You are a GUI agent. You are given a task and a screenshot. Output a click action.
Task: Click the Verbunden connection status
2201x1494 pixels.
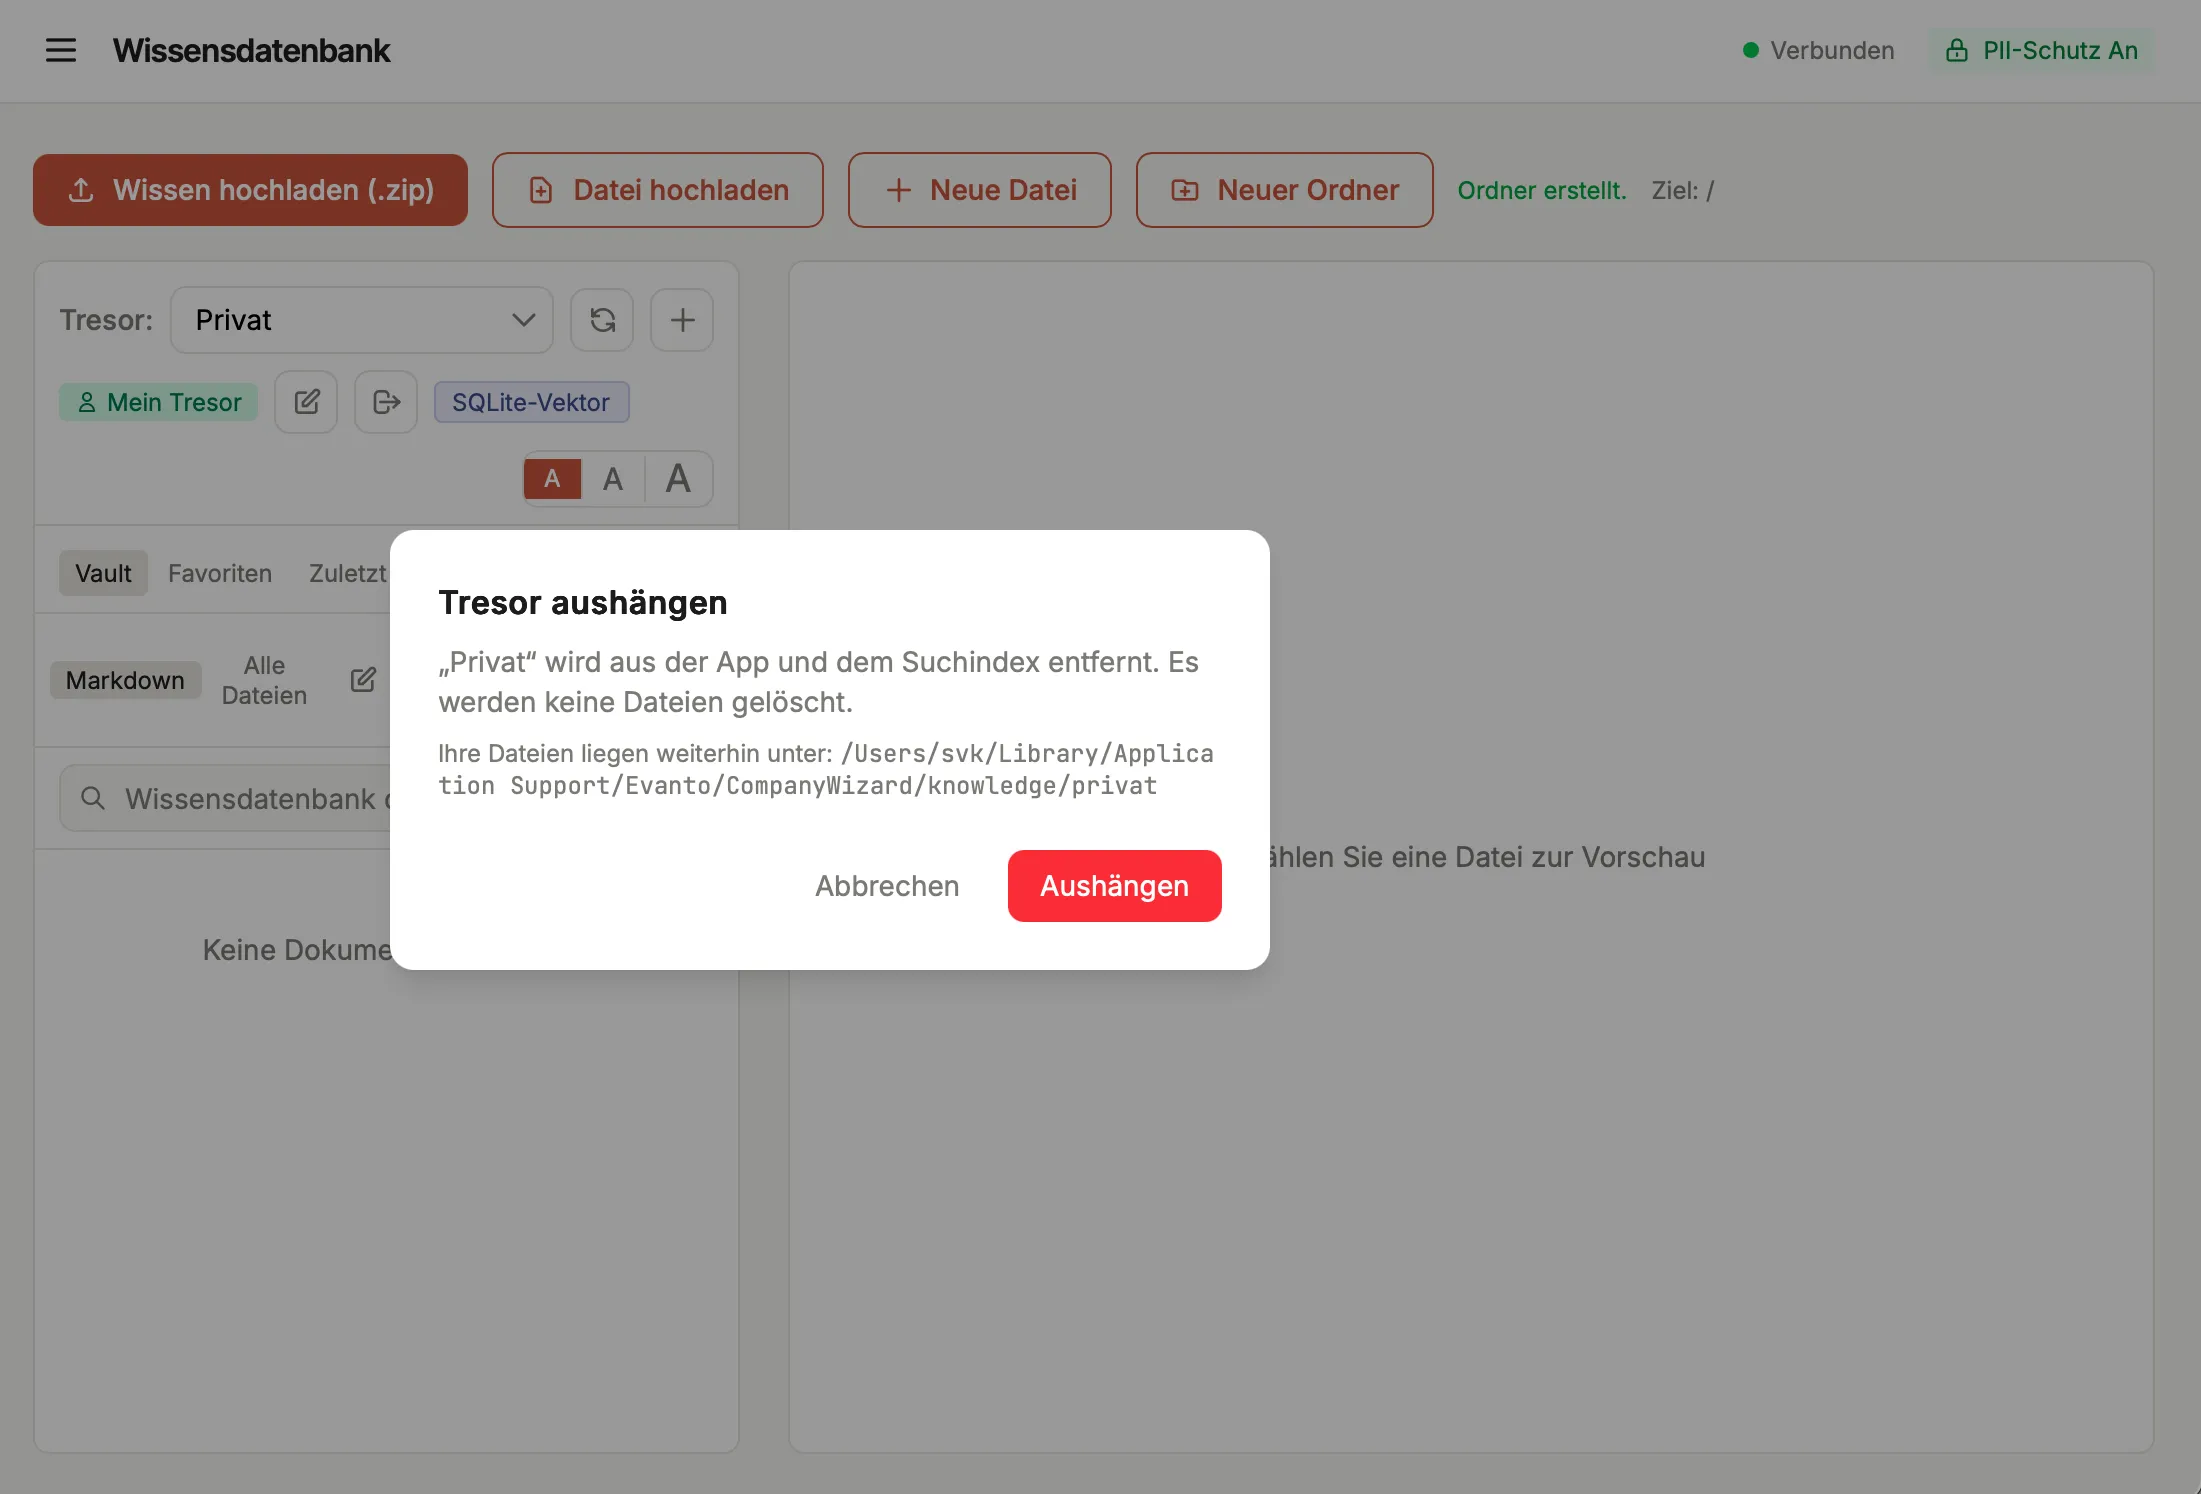[x=1818, y=50]
